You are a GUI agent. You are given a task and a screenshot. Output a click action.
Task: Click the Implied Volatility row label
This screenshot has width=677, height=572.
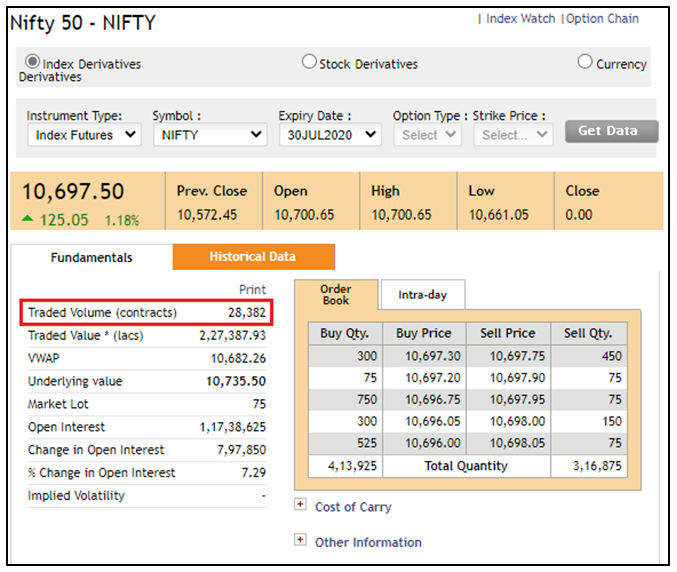click(76, 496)
